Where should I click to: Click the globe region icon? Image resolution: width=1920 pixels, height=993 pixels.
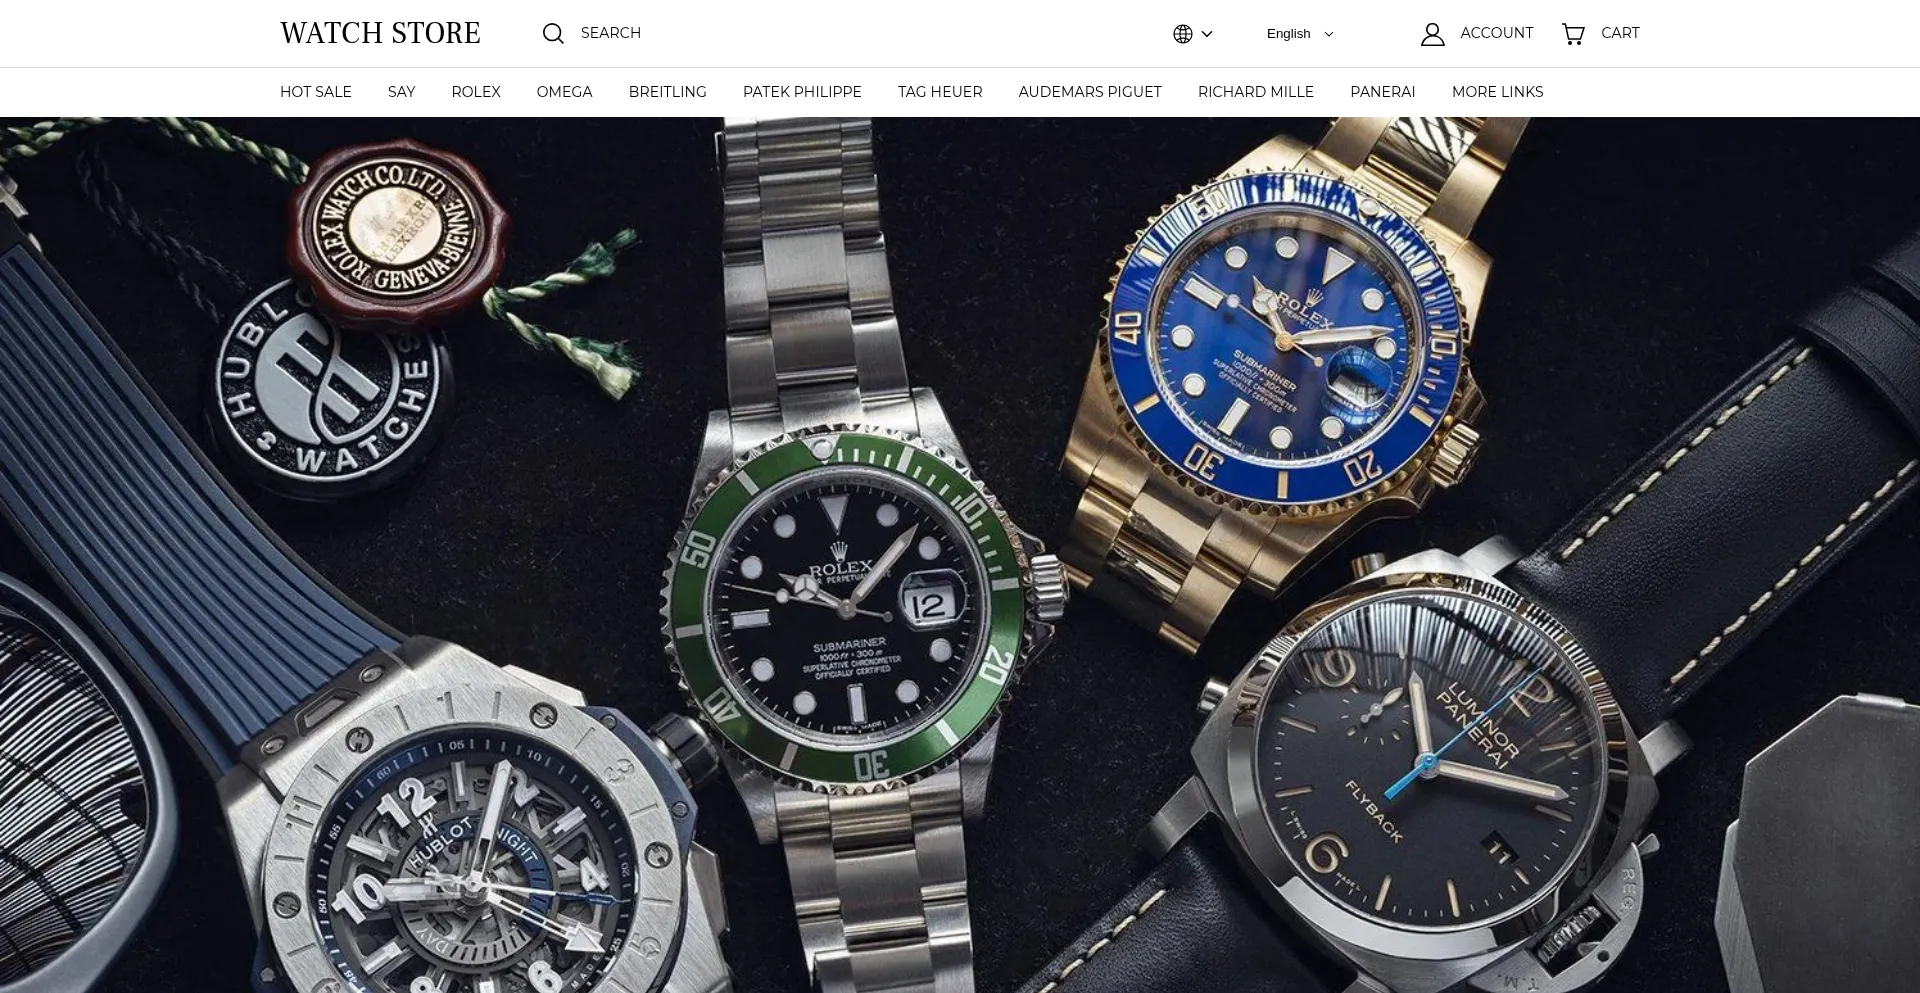point(1183,34)
